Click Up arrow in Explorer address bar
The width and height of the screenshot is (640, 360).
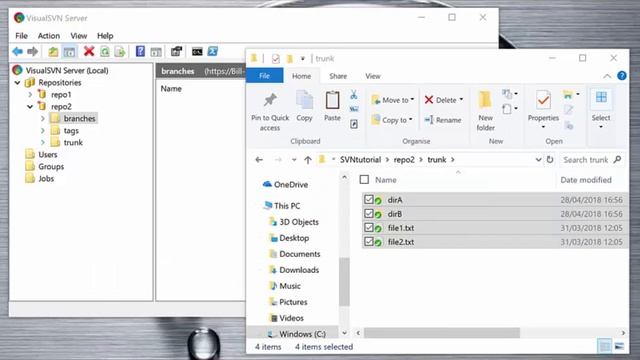click(x=308, y=160)
